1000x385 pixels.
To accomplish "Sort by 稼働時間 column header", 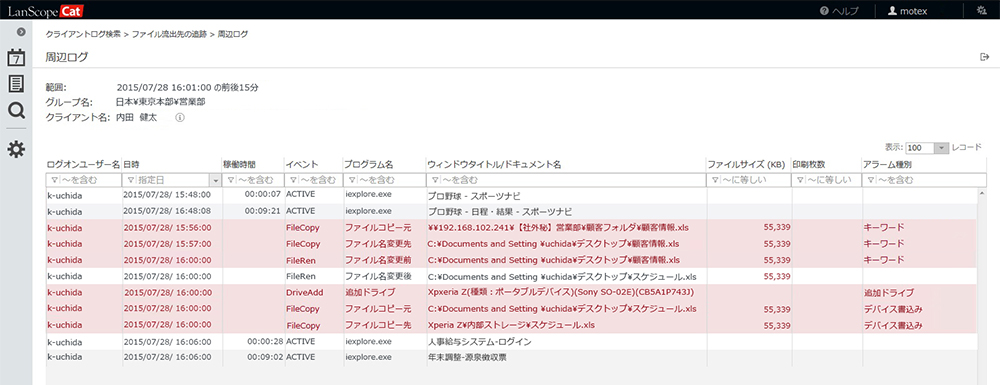I will coord(239,164).
